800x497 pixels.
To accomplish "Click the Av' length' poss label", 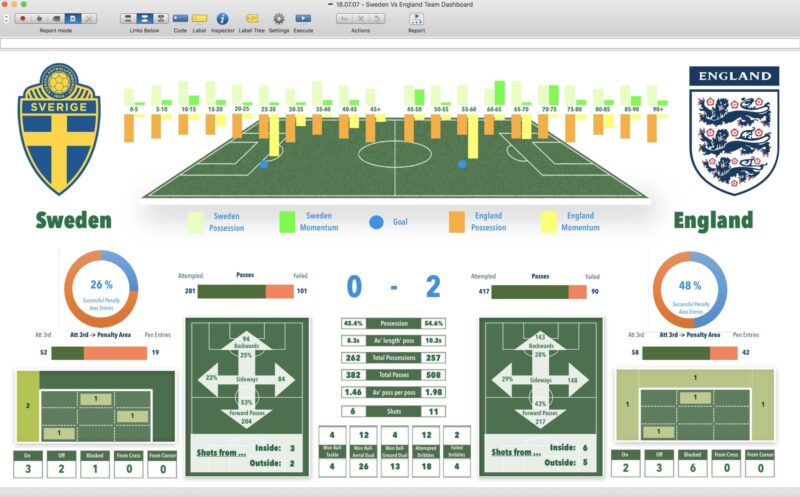I will click(394, 340).
